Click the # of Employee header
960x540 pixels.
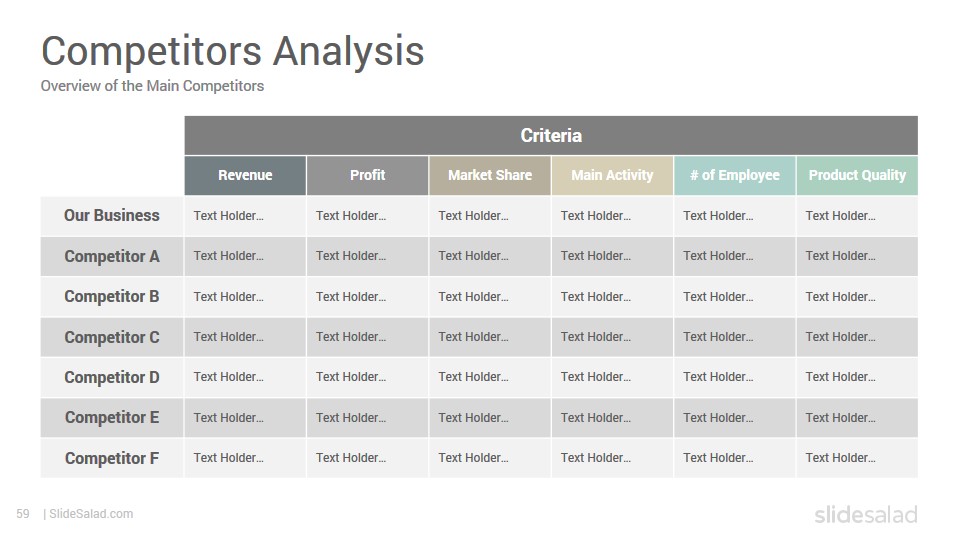tap(735, 175)
